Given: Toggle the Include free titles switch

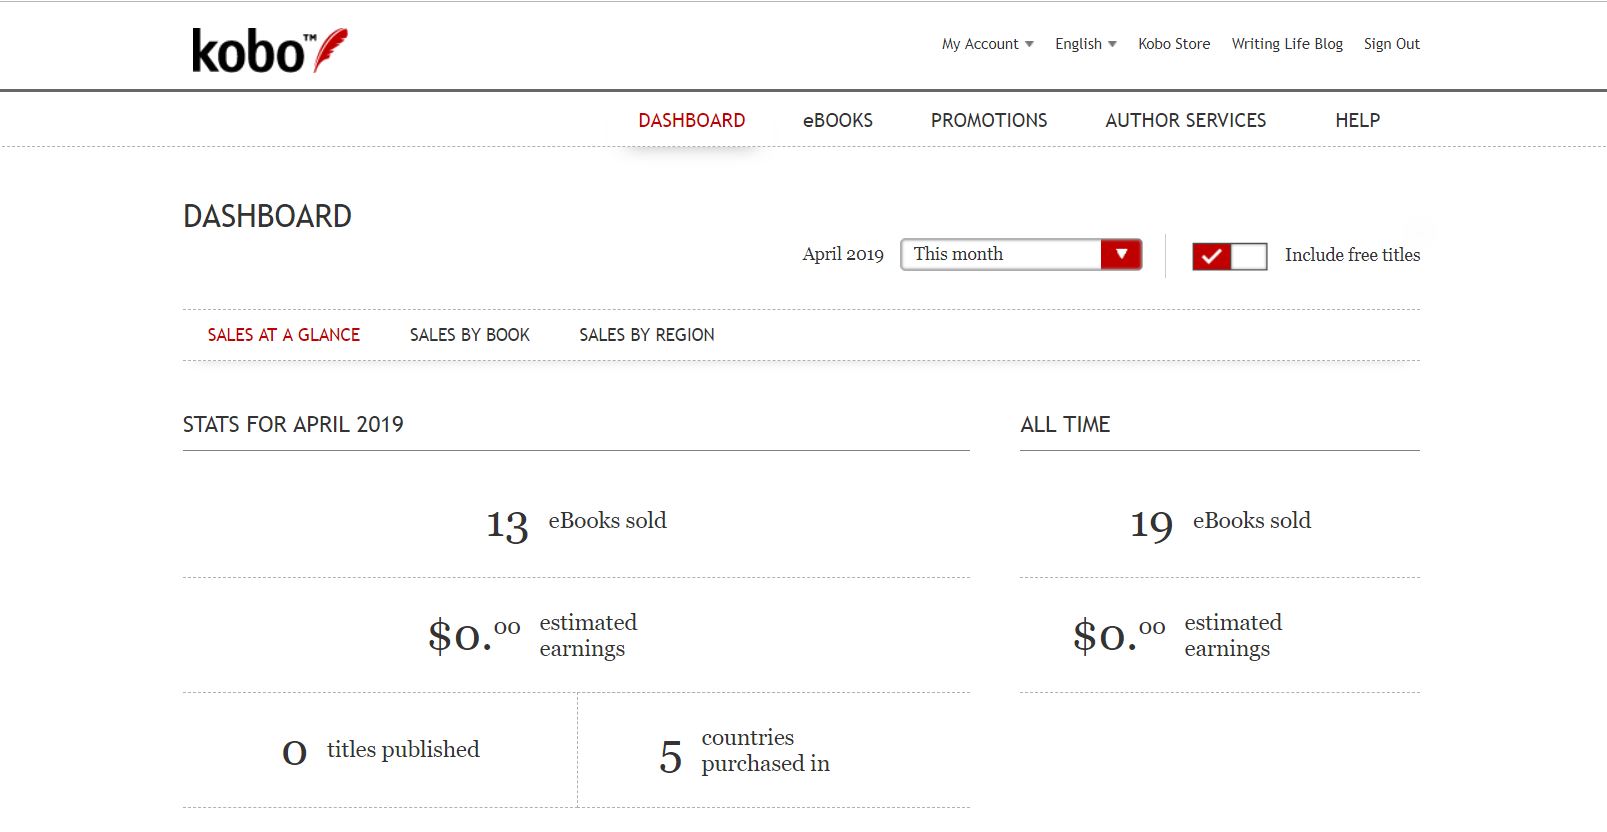Looking at the screenshot, I should [x=1229, y=256].
